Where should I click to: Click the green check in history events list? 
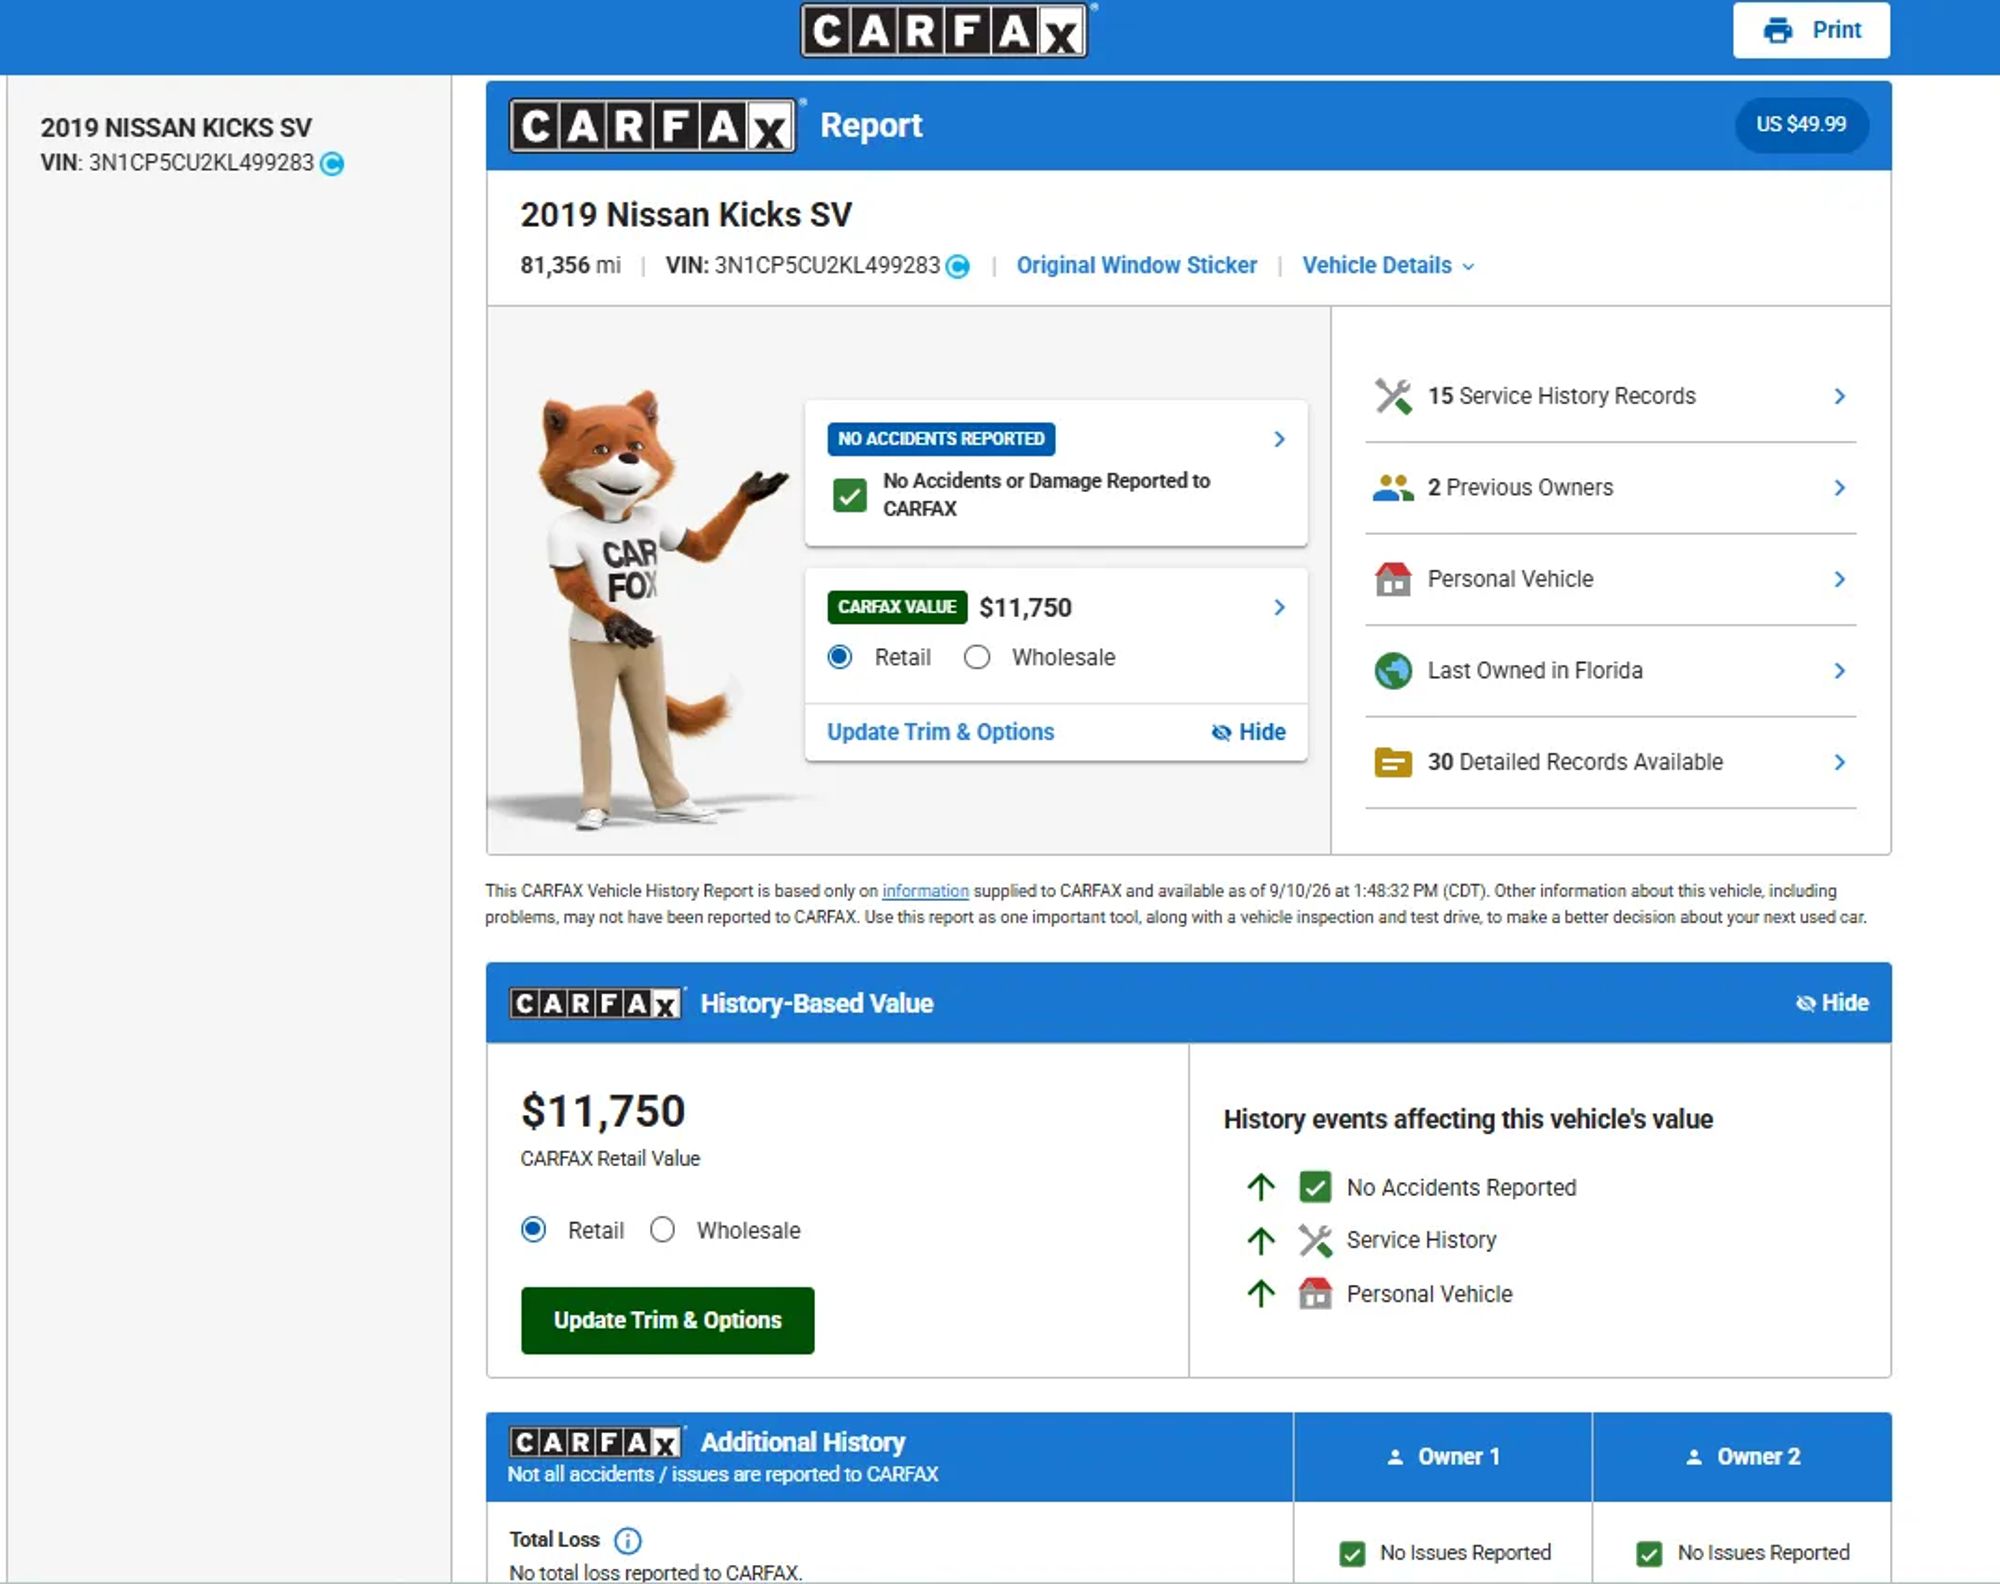point(1315,1187)
